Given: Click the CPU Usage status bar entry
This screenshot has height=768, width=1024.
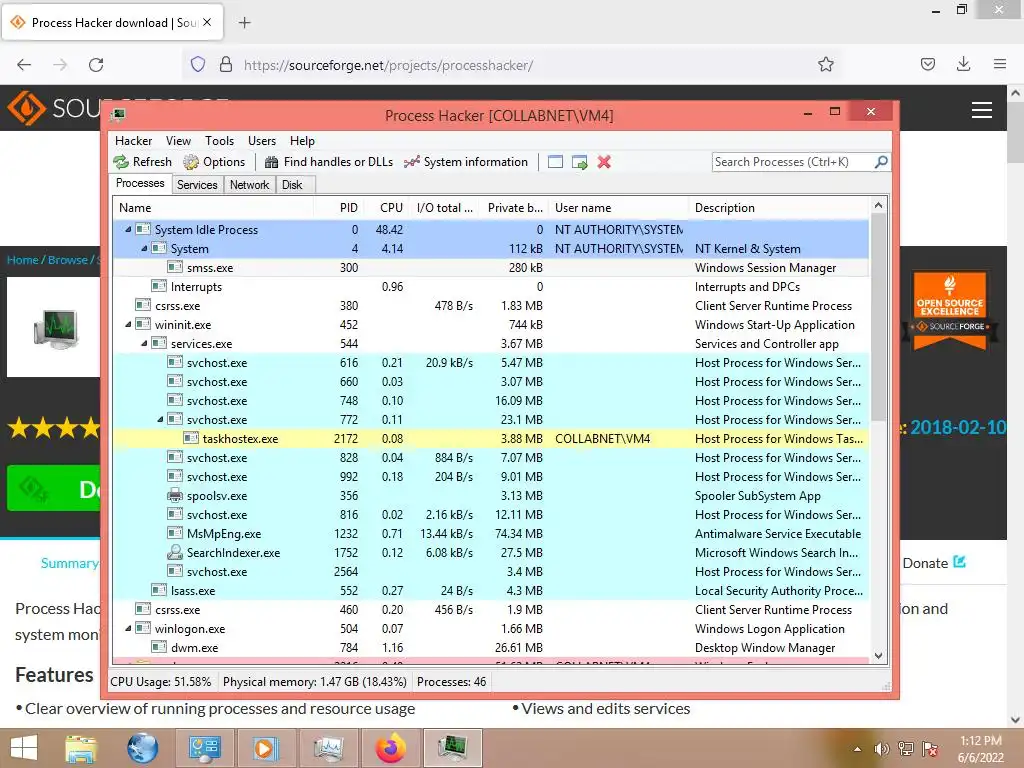Looking at the screenshot, I should click(x=161, y=682).
